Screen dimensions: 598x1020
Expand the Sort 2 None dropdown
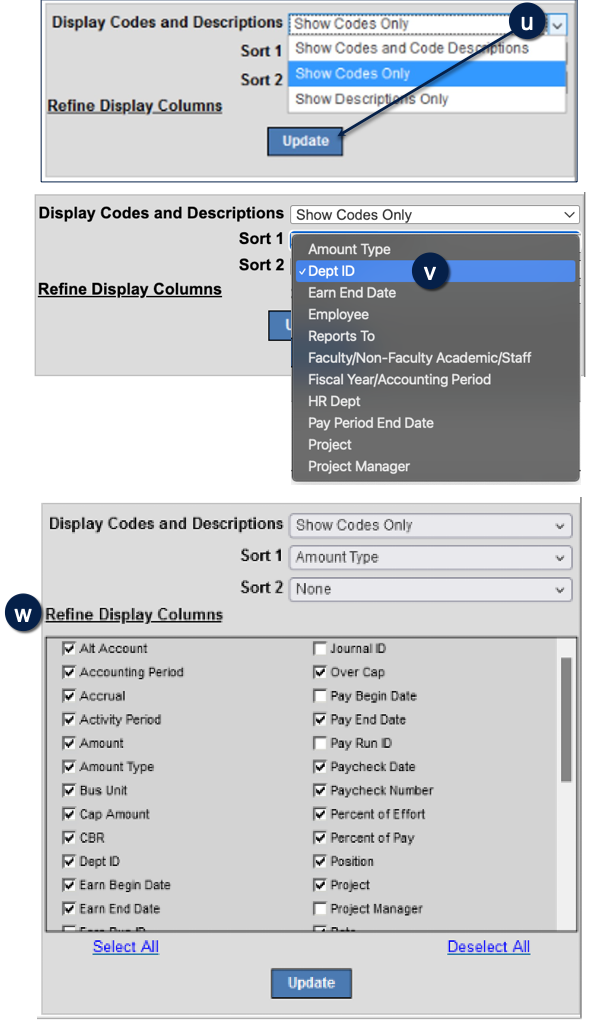[431, 589]
